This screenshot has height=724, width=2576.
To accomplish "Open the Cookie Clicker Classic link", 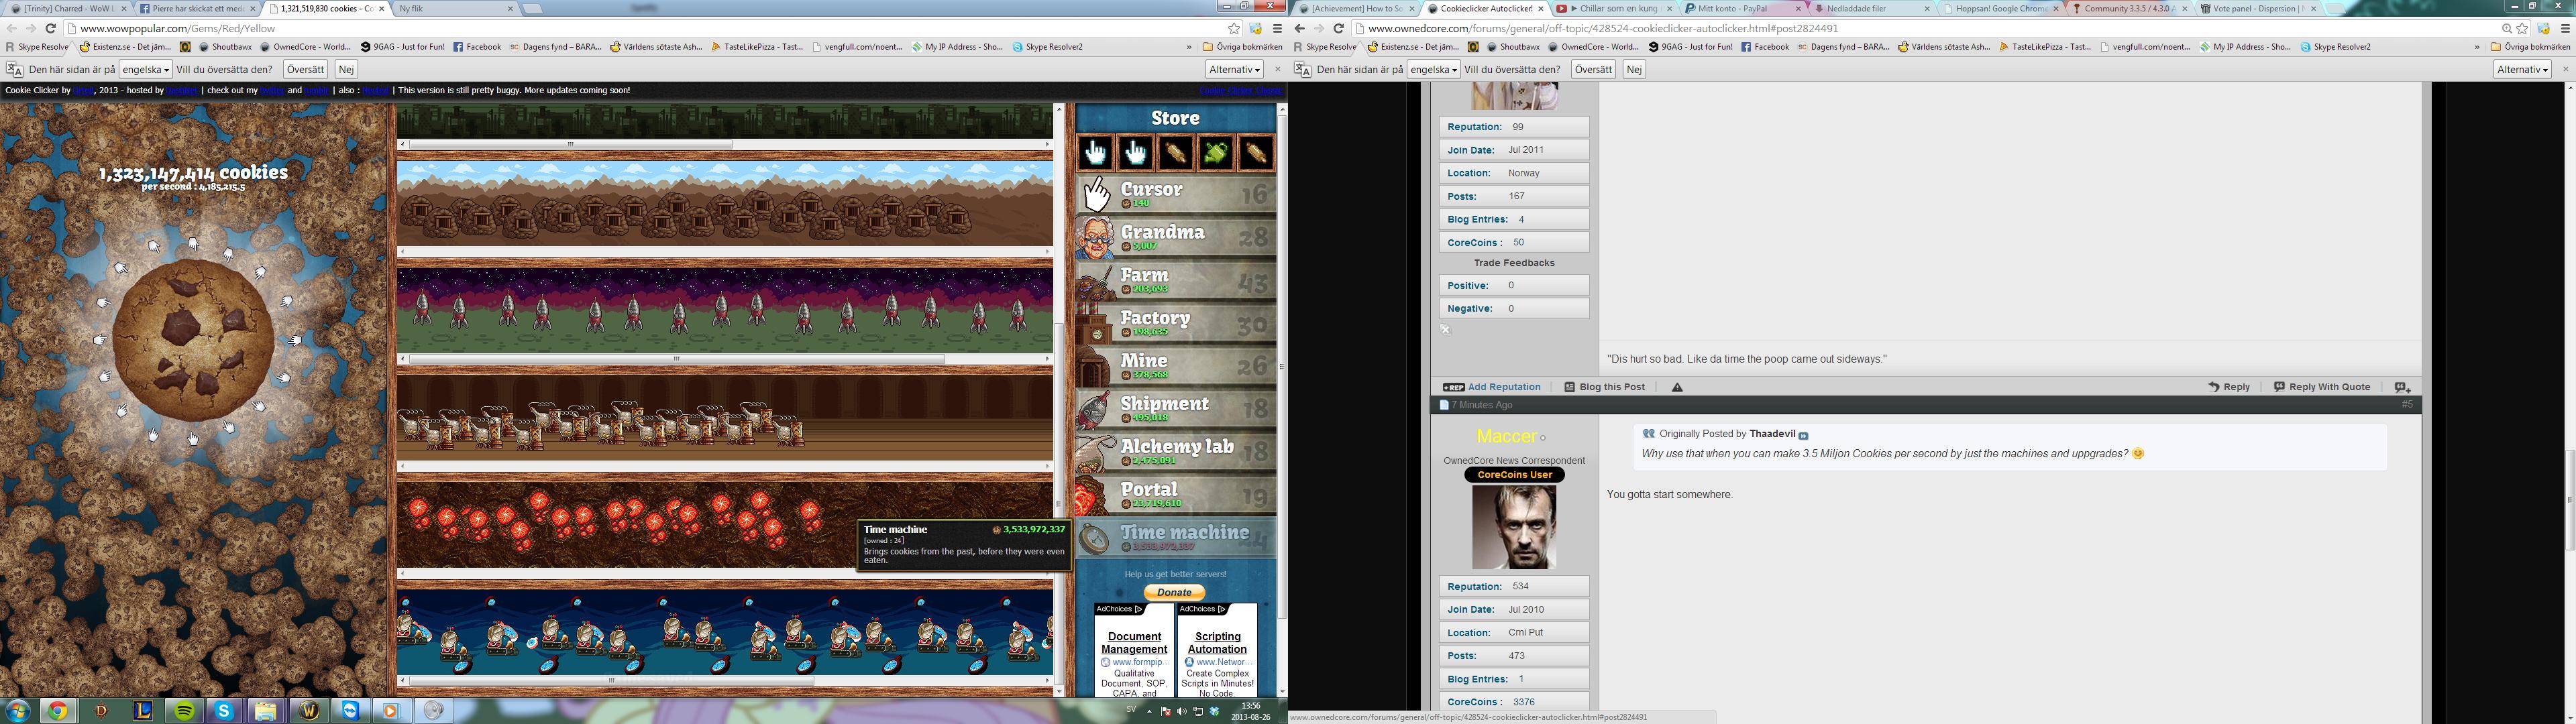I will 1240,90.
